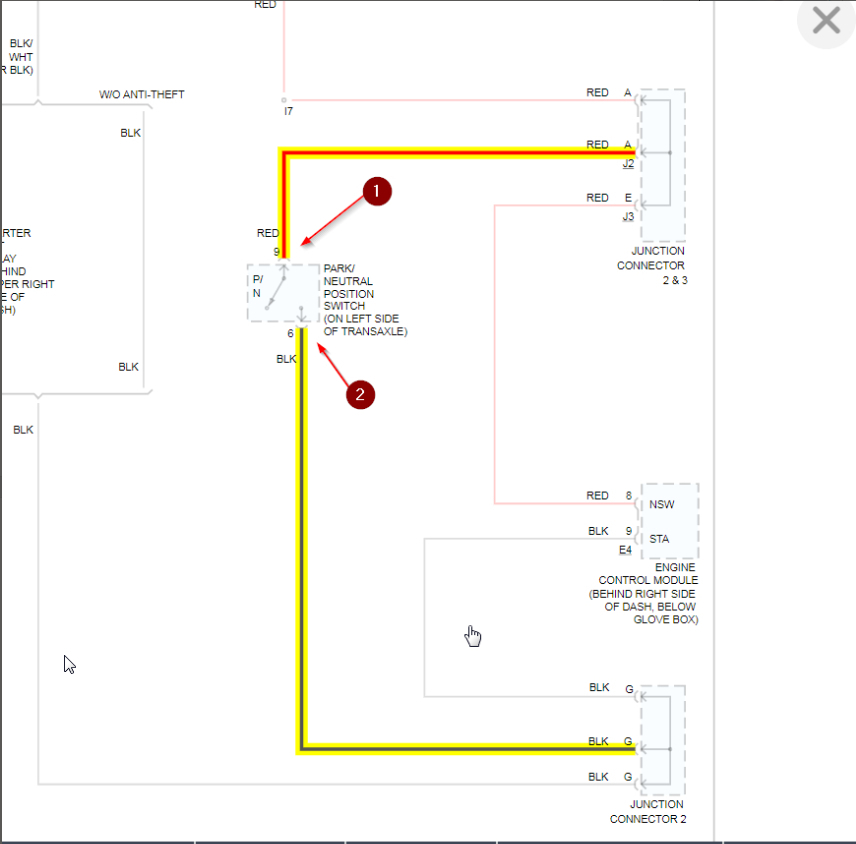
Task: Click the JUNCTION CONNECTOR 2 label at the bottom
Action: [648, 811]
